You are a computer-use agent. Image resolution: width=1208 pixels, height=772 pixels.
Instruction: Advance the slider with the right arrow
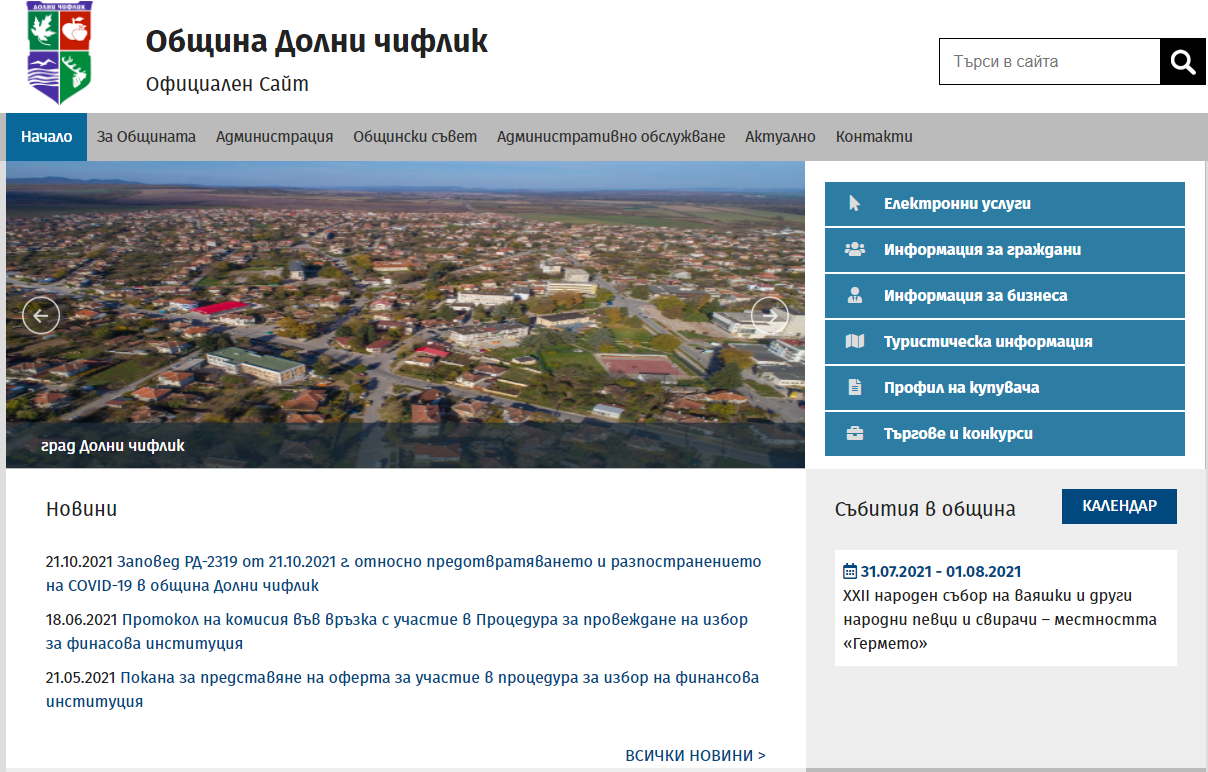click(x=770, y=314)
